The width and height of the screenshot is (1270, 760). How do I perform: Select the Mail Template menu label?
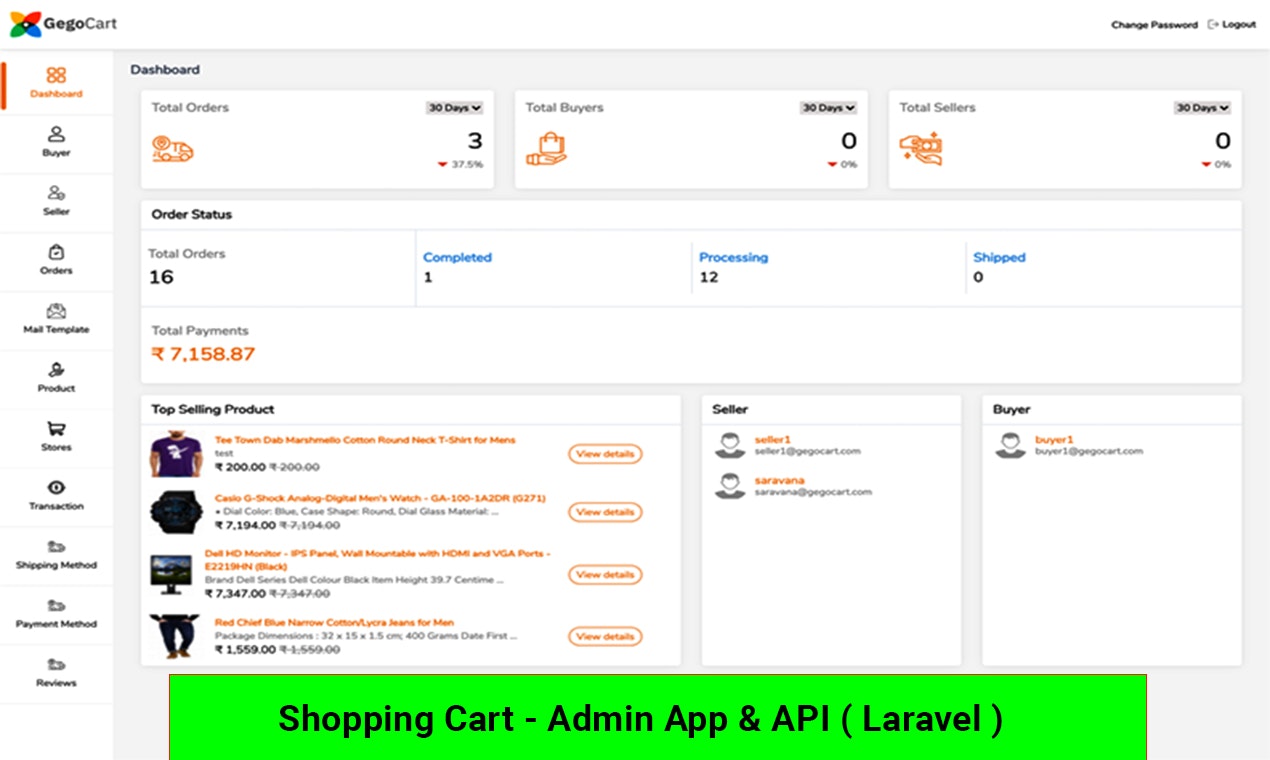tap(56, 329)
